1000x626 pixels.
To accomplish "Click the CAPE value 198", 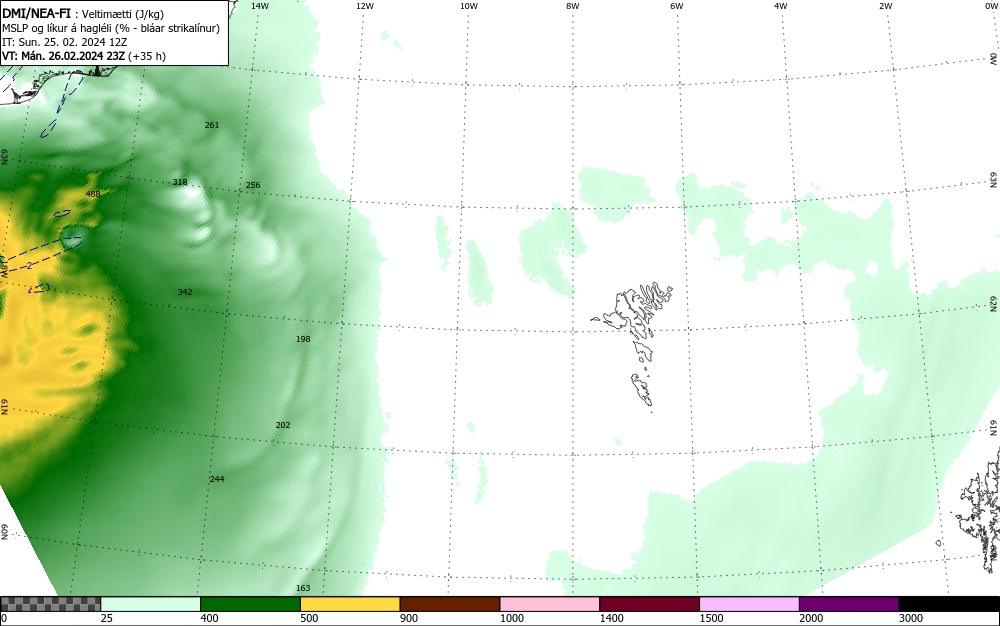I will 303,339.
